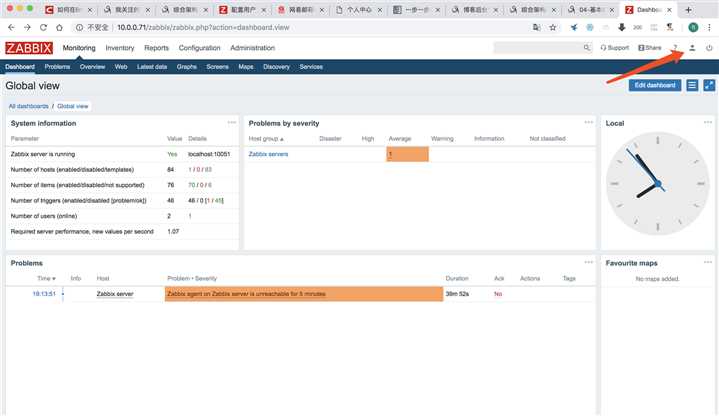The width and height of the screenshot is (719, 416).
Task: Click the translate page icon
Action: [536, 28]
